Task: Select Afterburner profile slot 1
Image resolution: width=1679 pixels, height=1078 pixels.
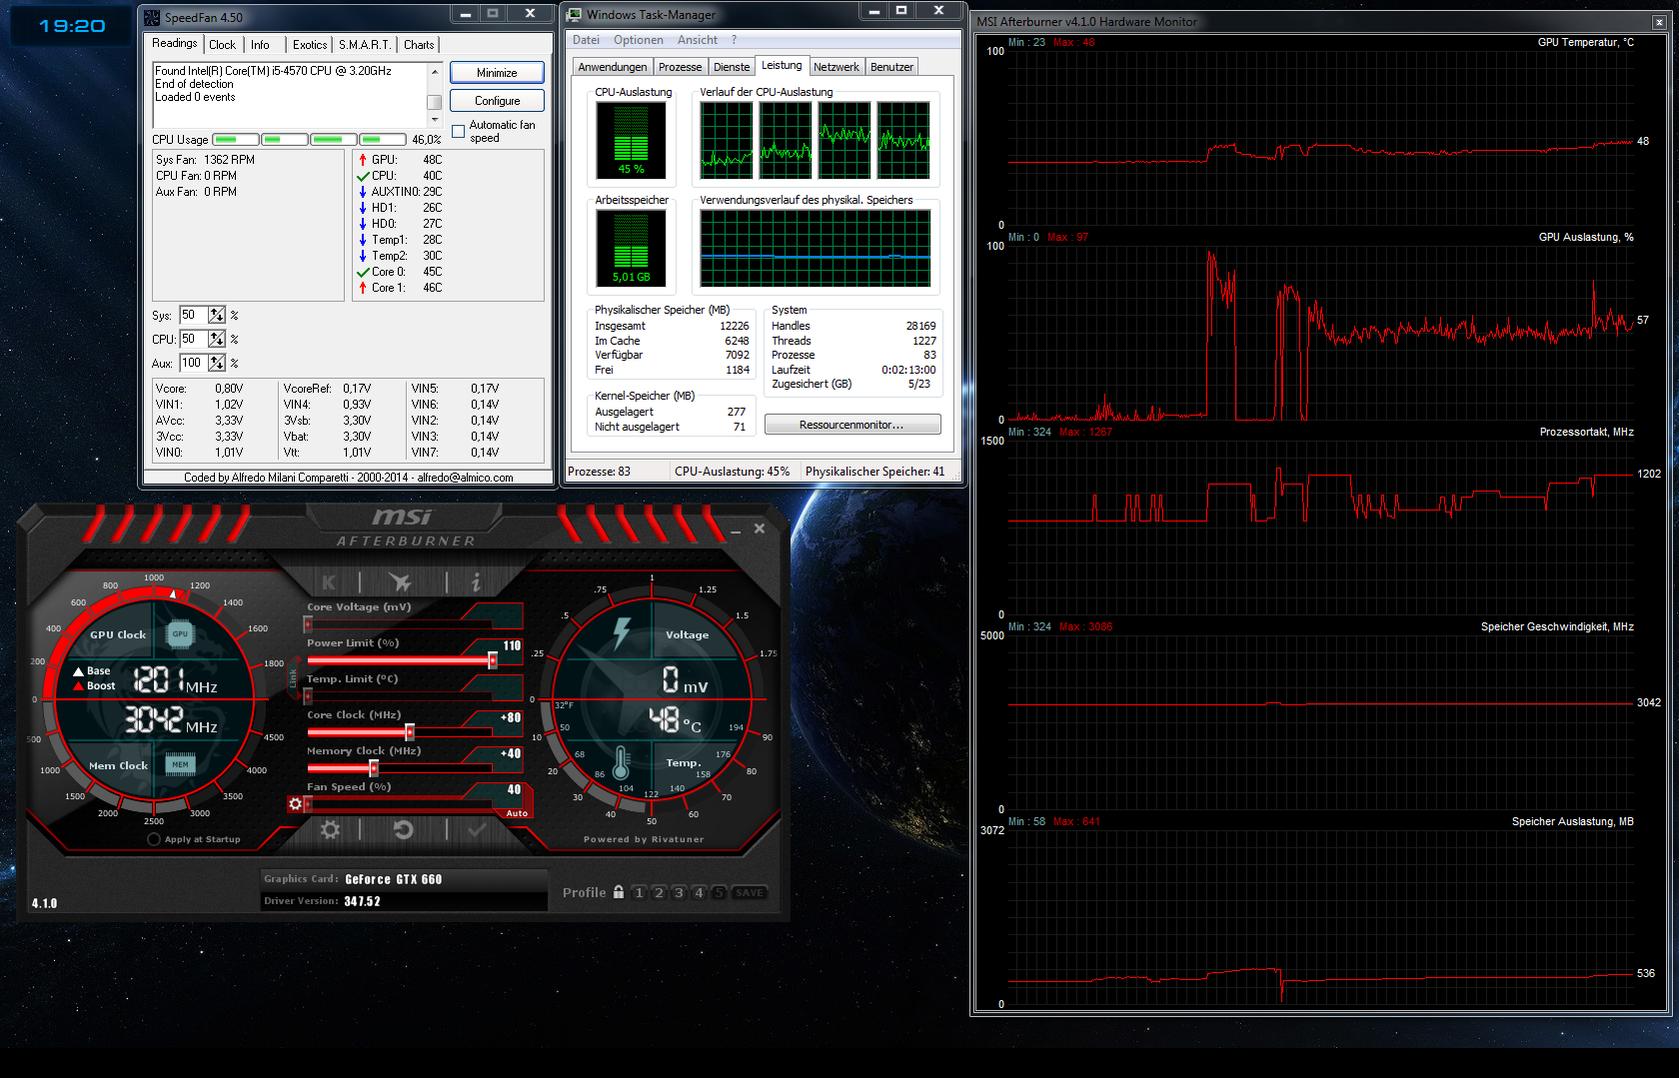Action: click(639, 893)
